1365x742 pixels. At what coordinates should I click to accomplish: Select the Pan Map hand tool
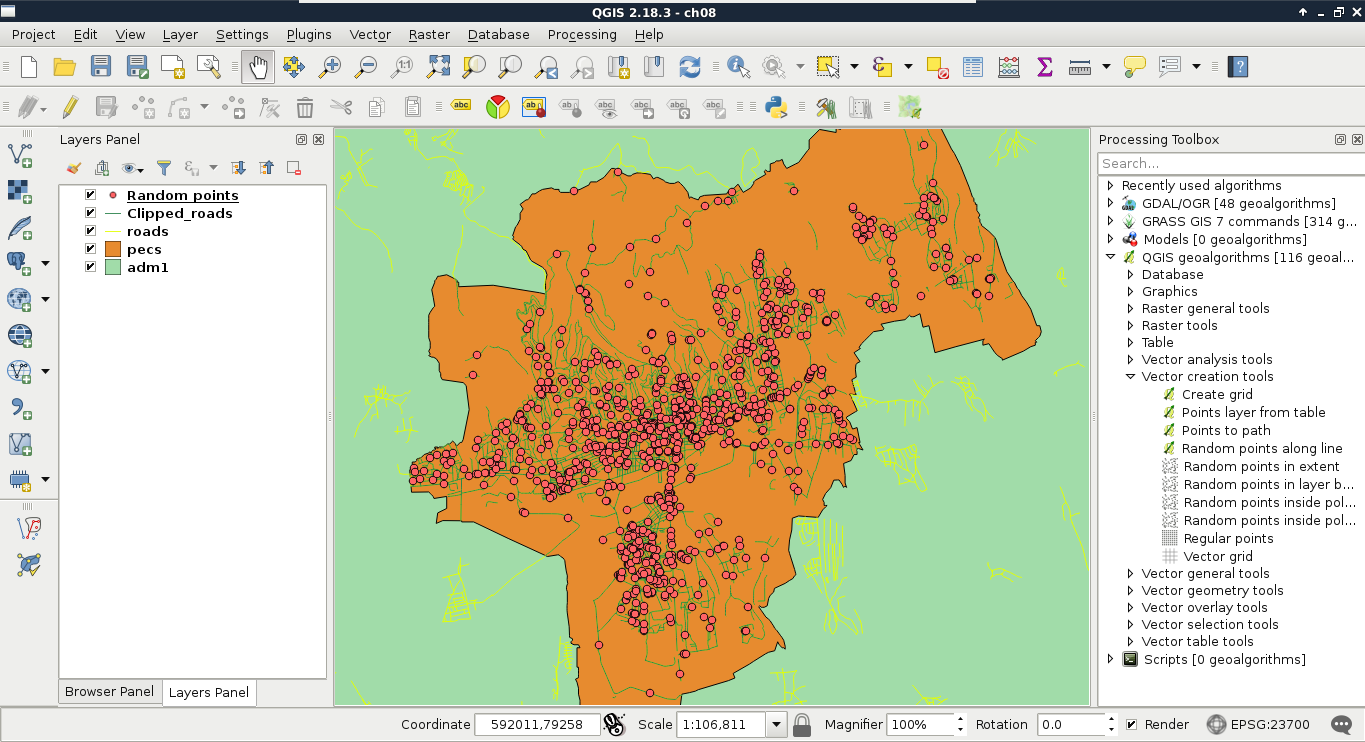(258, 67)
